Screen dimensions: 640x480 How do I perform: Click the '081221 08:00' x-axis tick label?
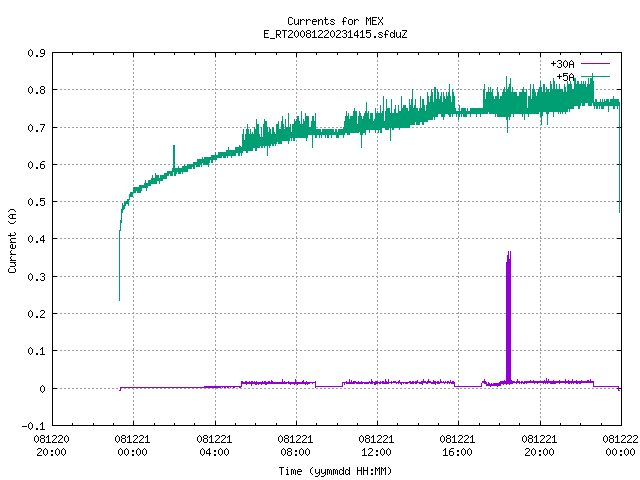[295, 446]
